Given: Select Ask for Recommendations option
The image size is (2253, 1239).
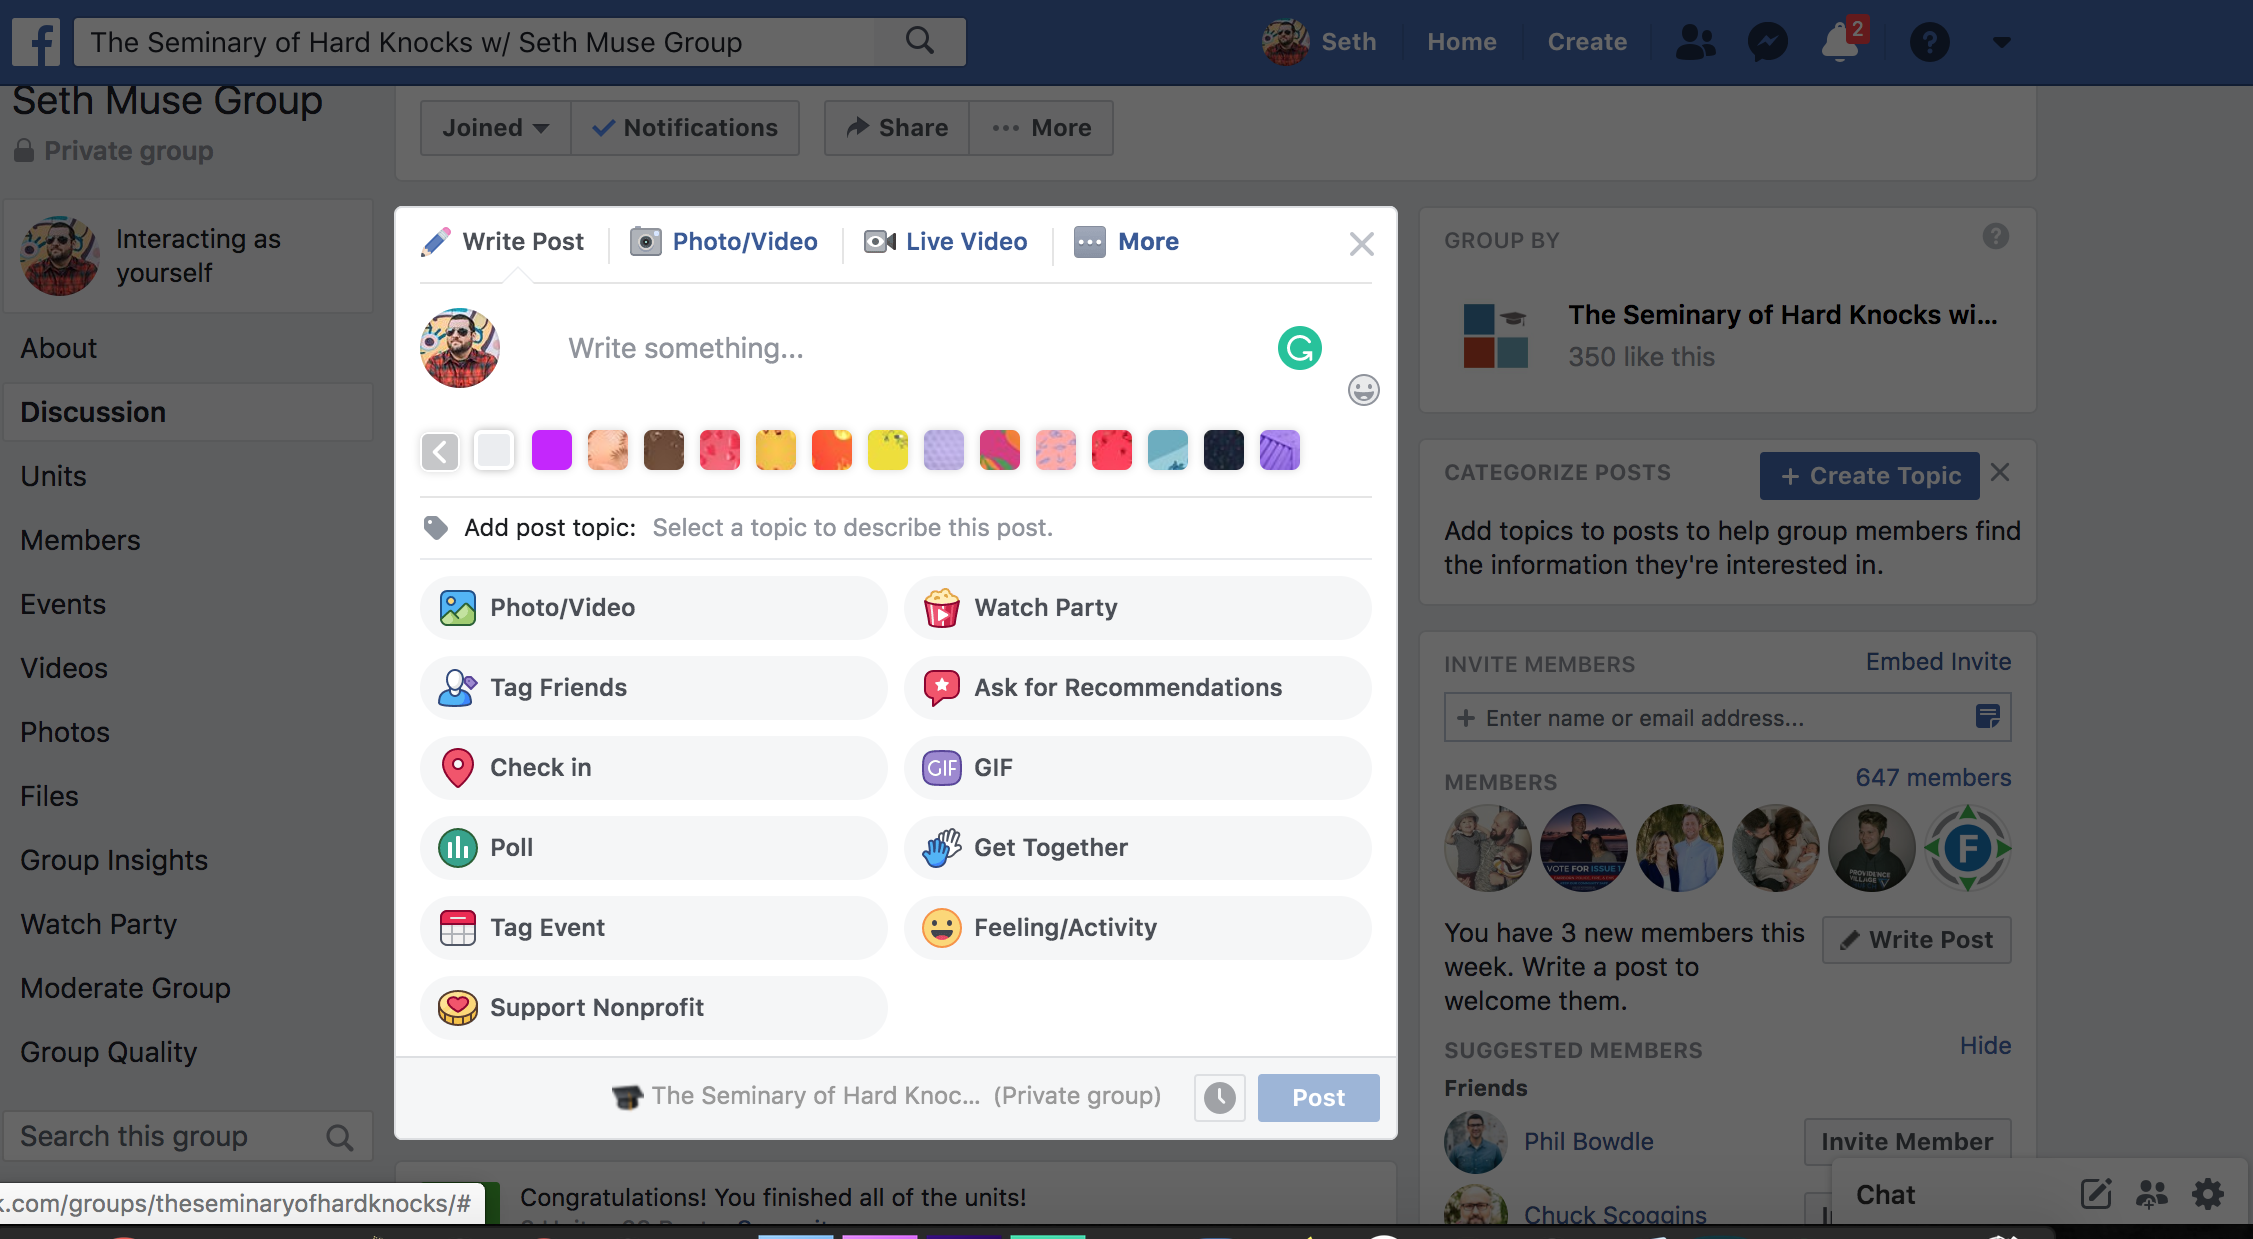Looking at the screenshot, I should tap(1138, 688).
